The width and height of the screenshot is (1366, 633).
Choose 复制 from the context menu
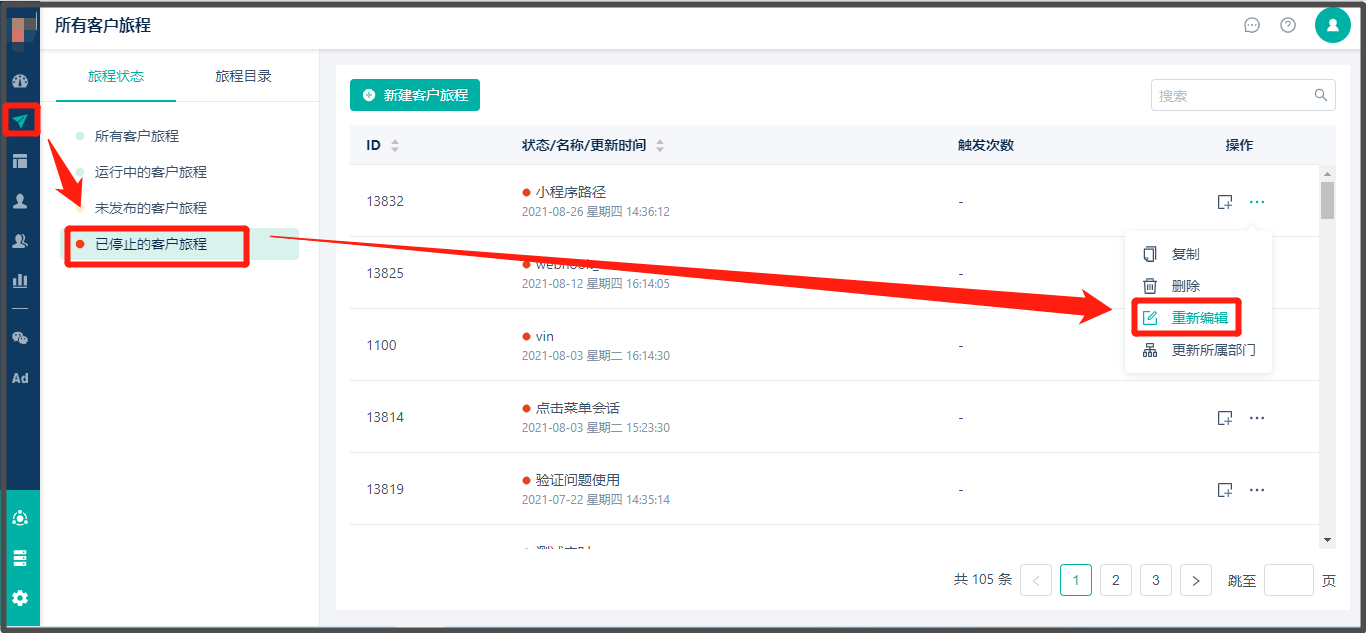coord(1198,254)
